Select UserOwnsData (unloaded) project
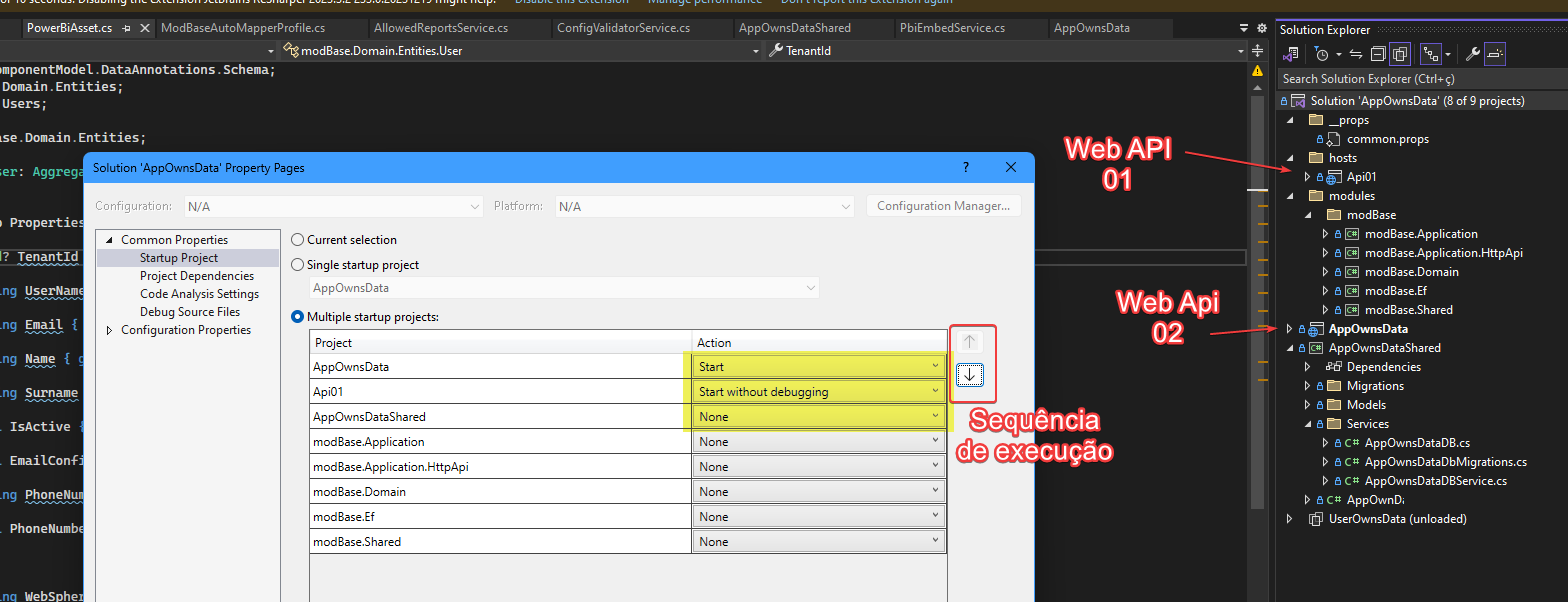 point(1397,519)
